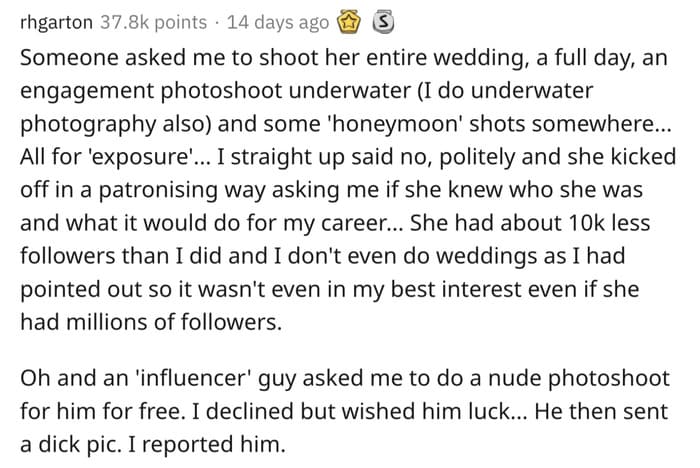700x468 pixels.
Task: Click the phrase 'engagement photoshoot underwater'
Action: pyautogui.click(x=215, y=91)
